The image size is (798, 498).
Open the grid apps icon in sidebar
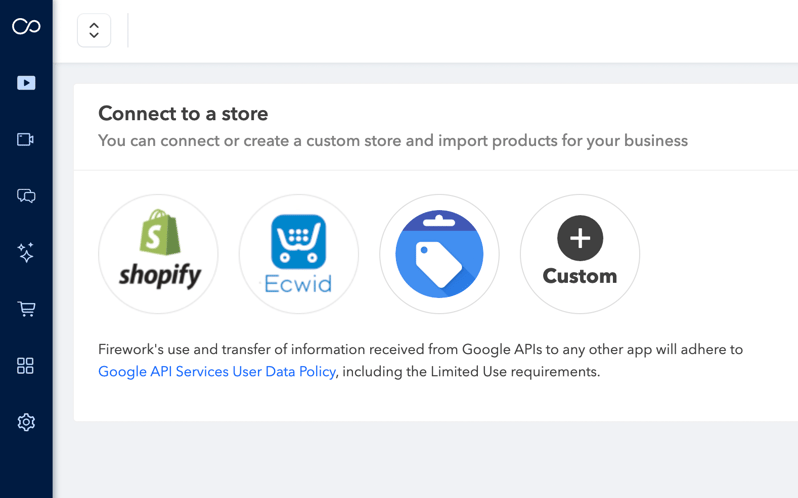(26, 366)
